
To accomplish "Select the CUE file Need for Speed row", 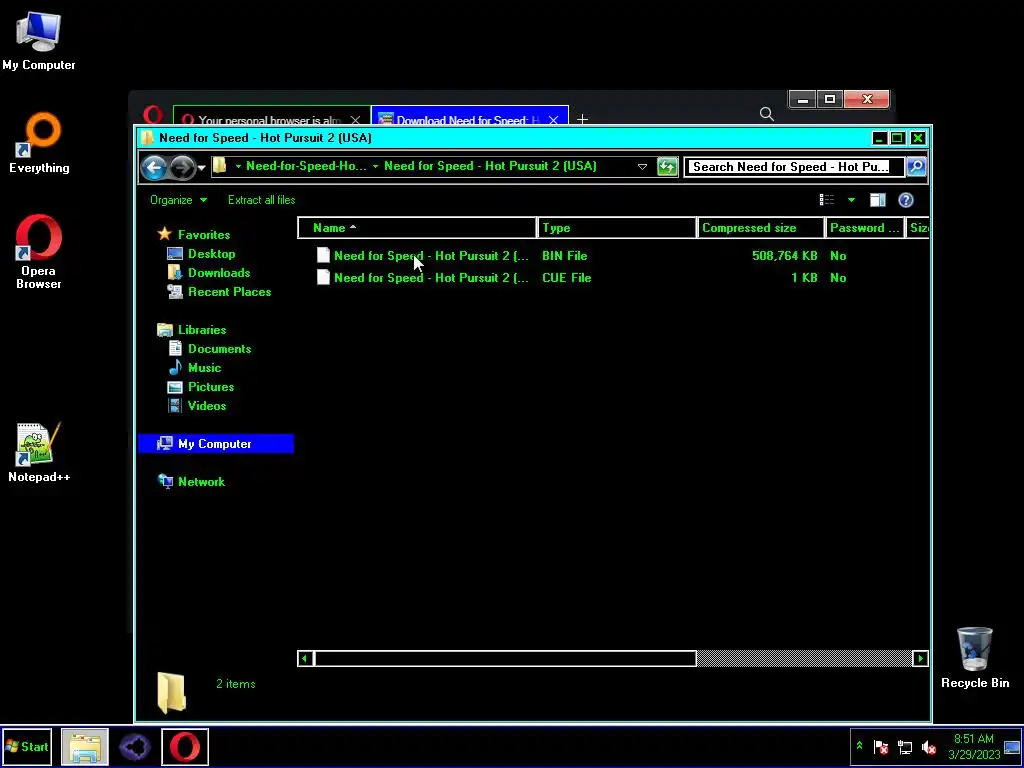I will click(x=581, y=278).
